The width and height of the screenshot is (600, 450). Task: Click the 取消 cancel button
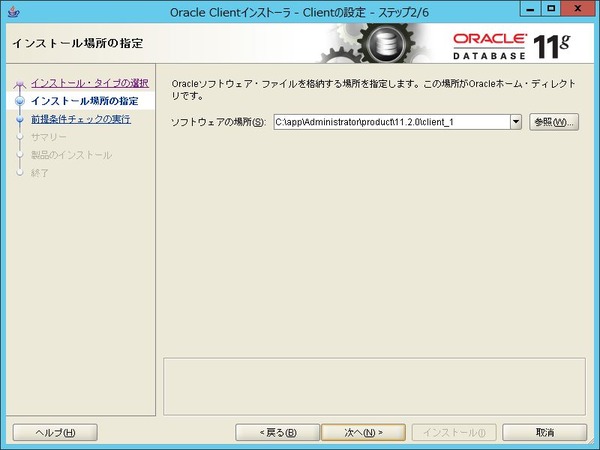(x=545, y=433)
